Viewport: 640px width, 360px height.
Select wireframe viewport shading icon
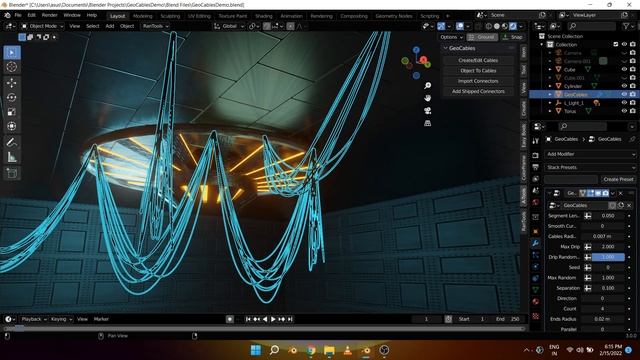(489, 26)
